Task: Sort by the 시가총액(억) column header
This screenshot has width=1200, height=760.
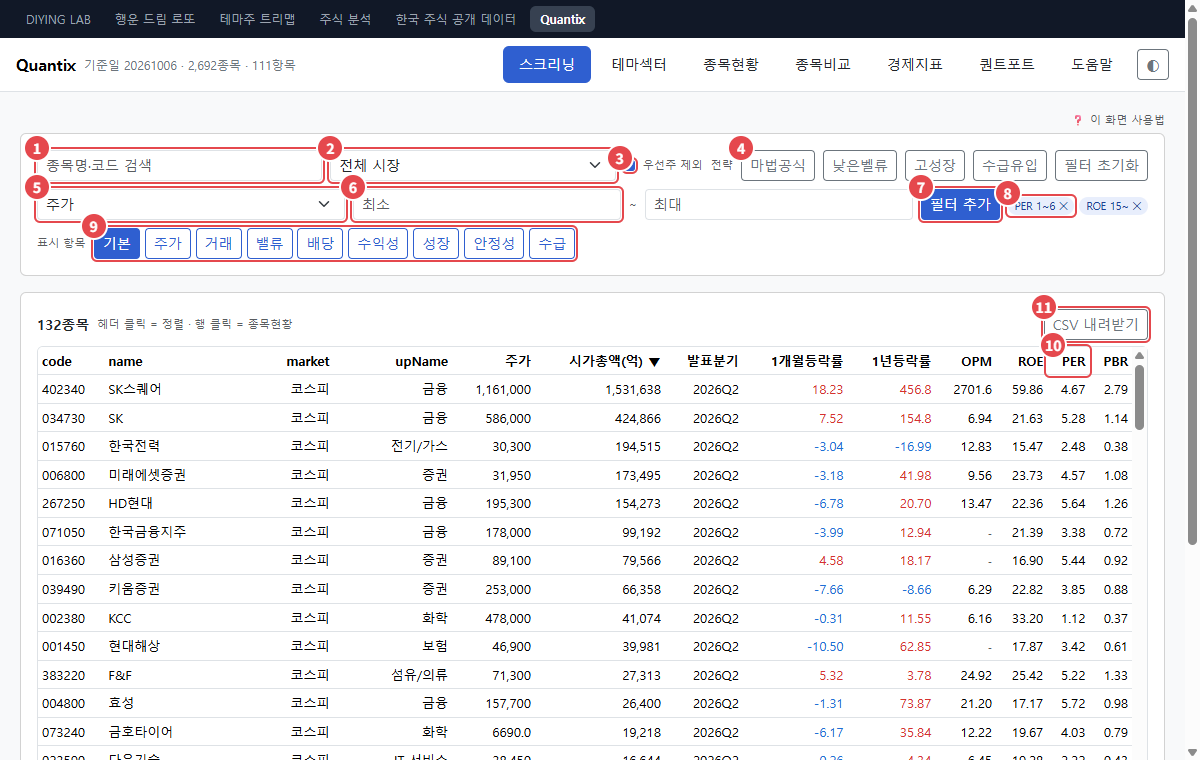Action: coord(614,361)
